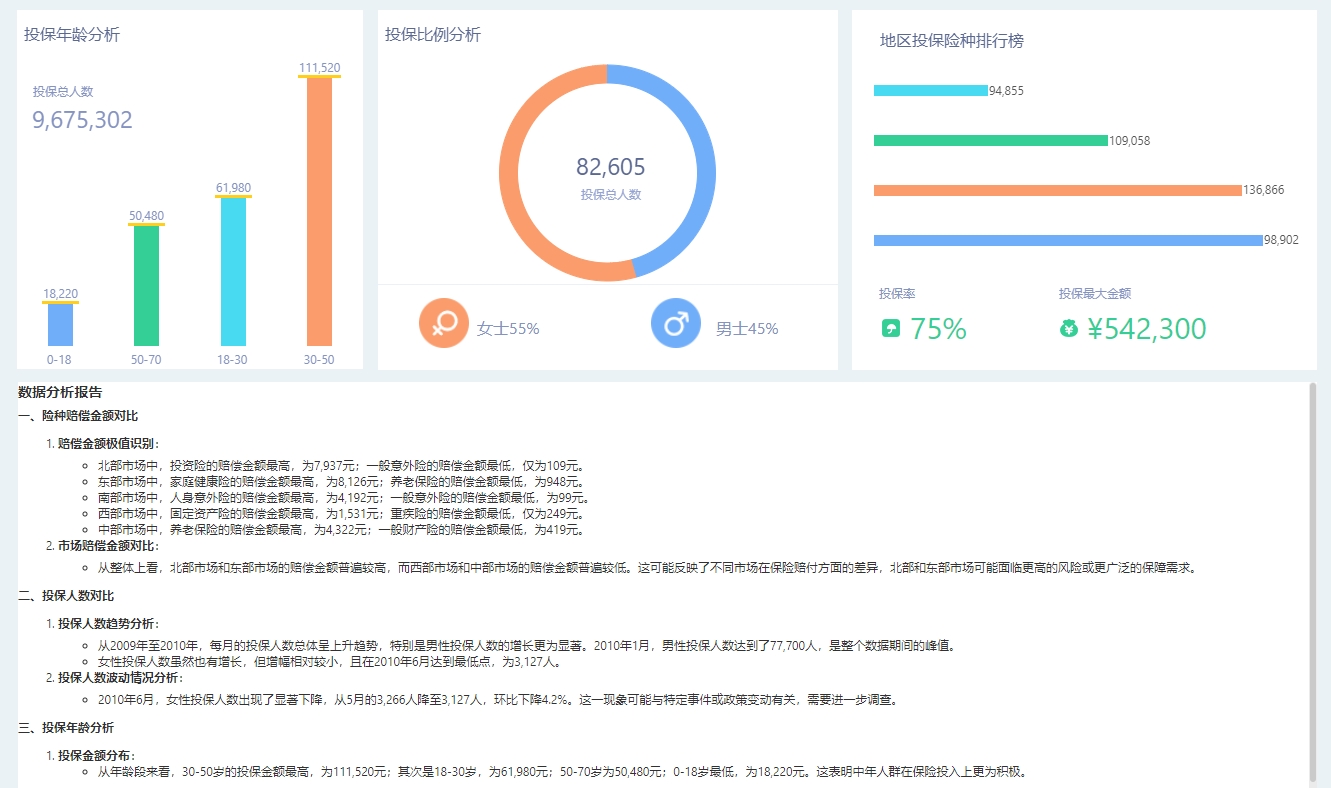Click the orange female gender icon
This screenshot has width=1331, height=788.
pyautogui.click(x=444, y=323)
